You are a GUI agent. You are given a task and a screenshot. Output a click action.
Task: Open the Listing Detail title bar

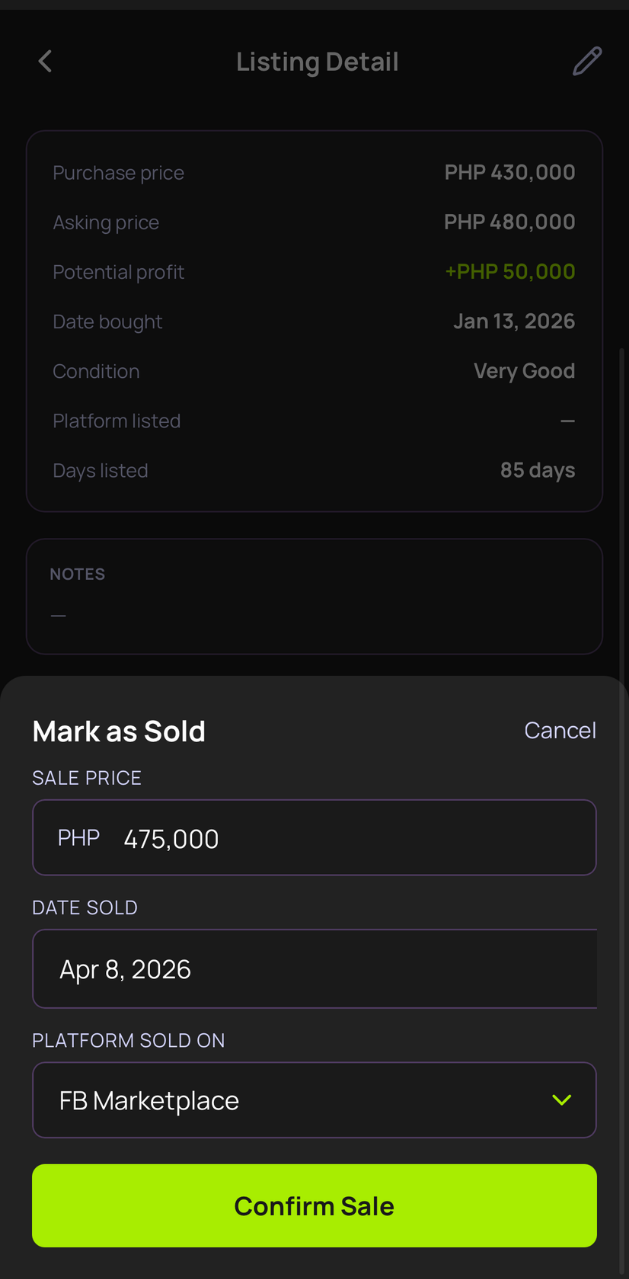[317, 61]
